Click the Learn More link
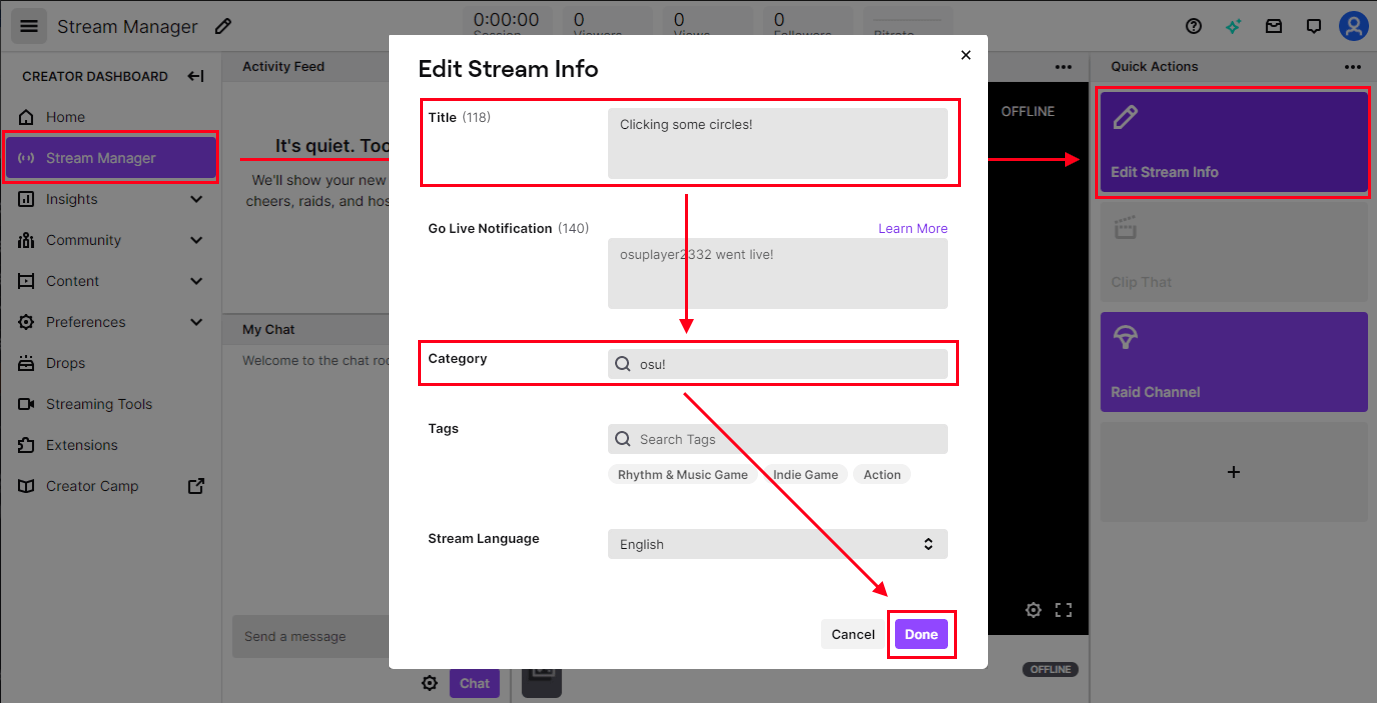 click(913, 228)
